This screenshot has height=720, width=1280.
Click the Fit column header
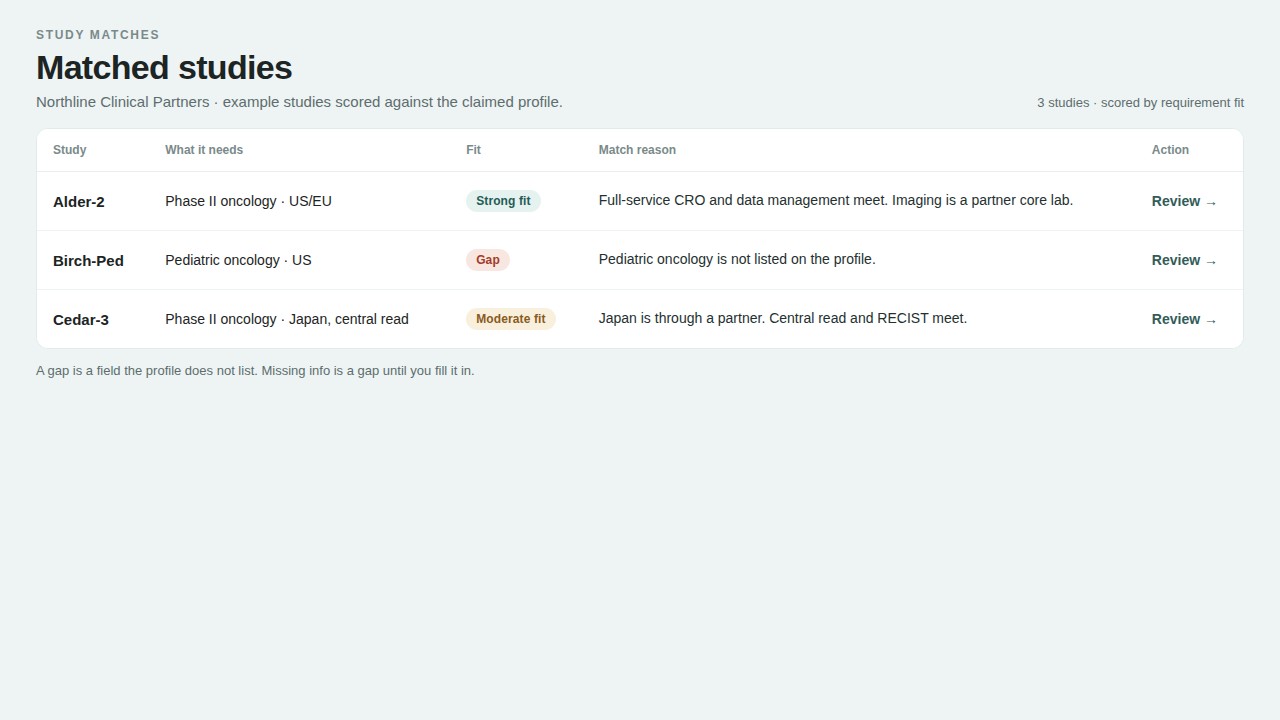473,150
